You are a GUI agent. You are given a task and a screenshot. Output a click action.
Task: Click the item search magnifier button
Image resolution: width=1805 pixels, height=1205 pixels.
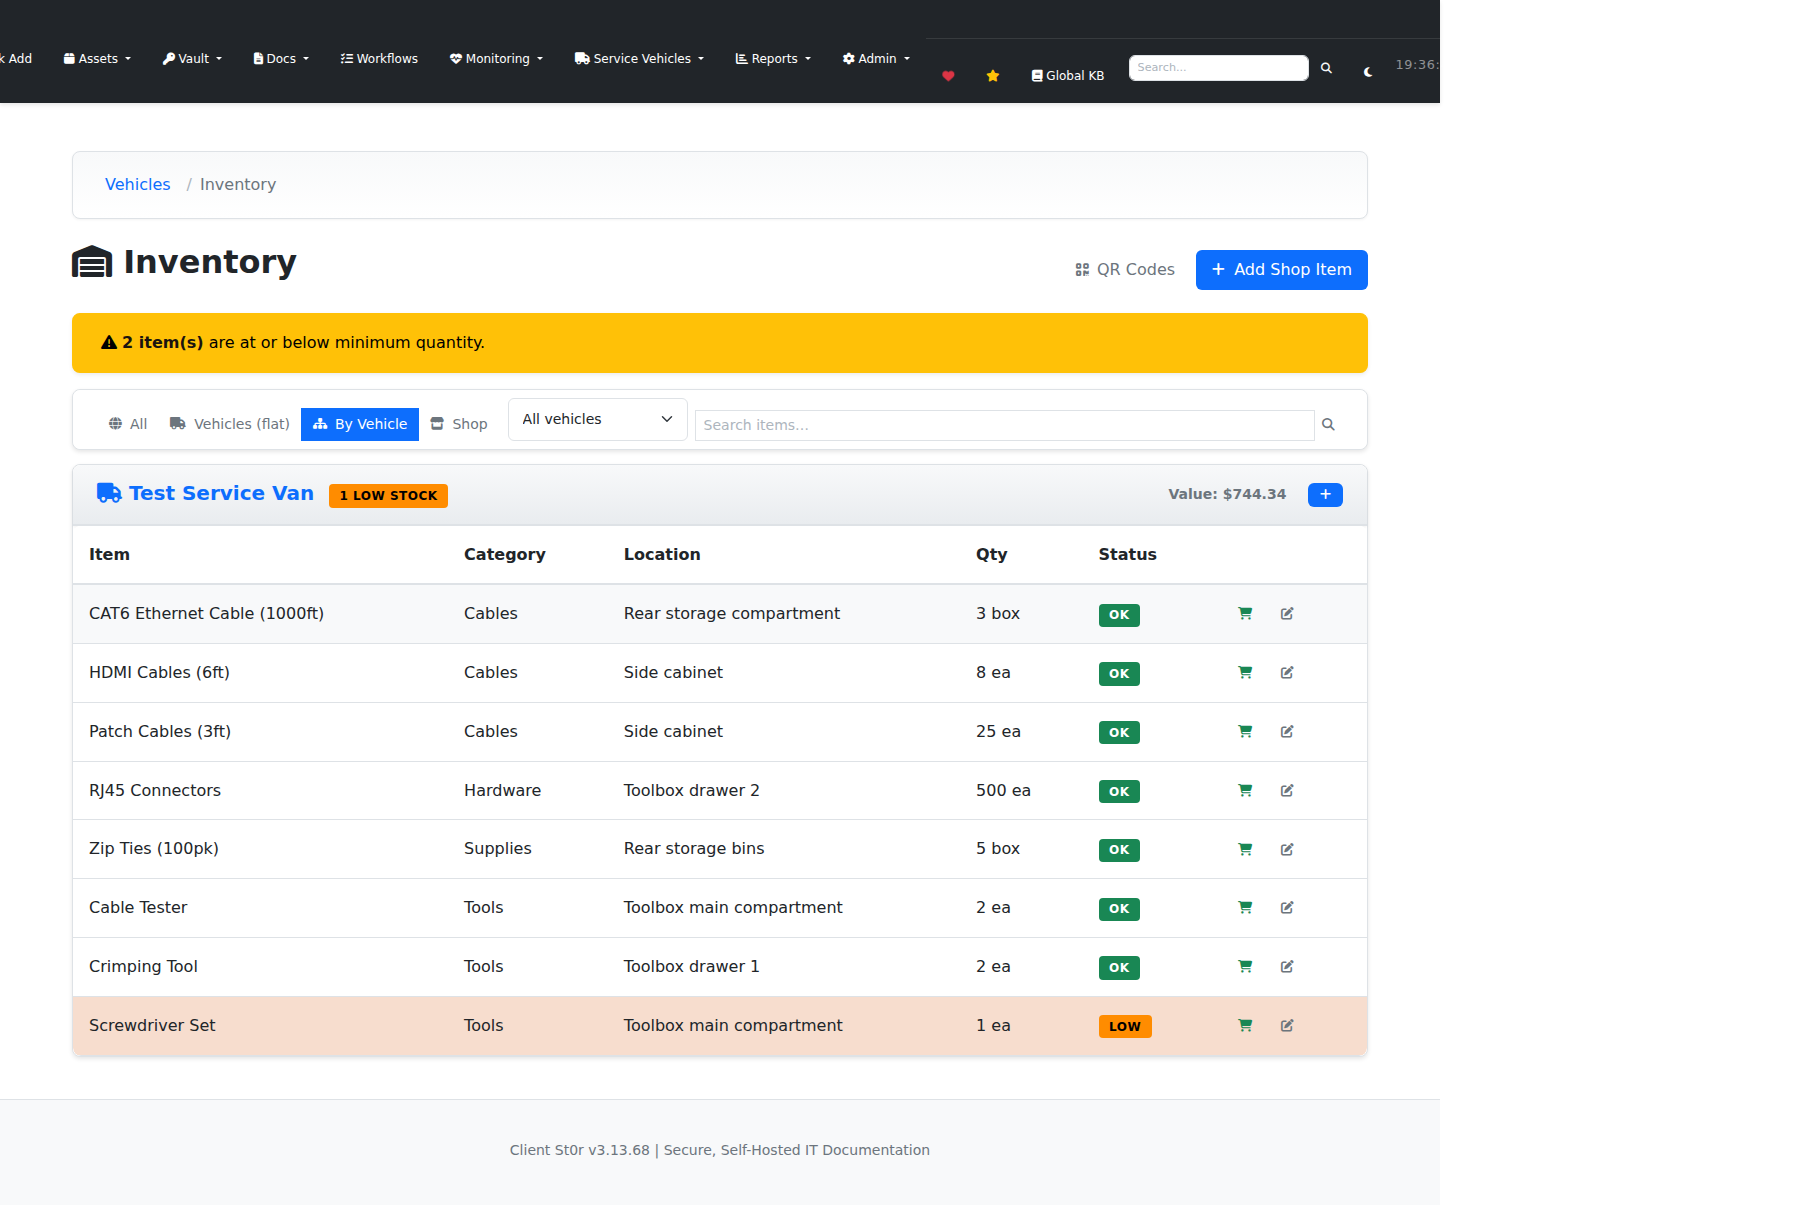pyautogui.click(x=1328, y=425)
